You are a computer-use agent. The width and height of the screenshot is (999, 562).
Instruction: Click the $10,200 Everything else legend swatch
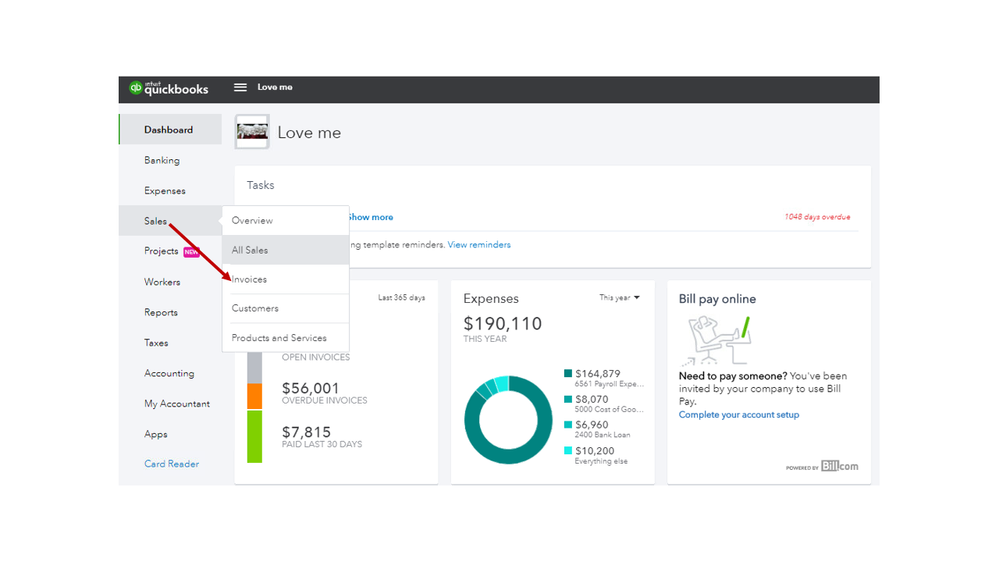tap(568, 451)
